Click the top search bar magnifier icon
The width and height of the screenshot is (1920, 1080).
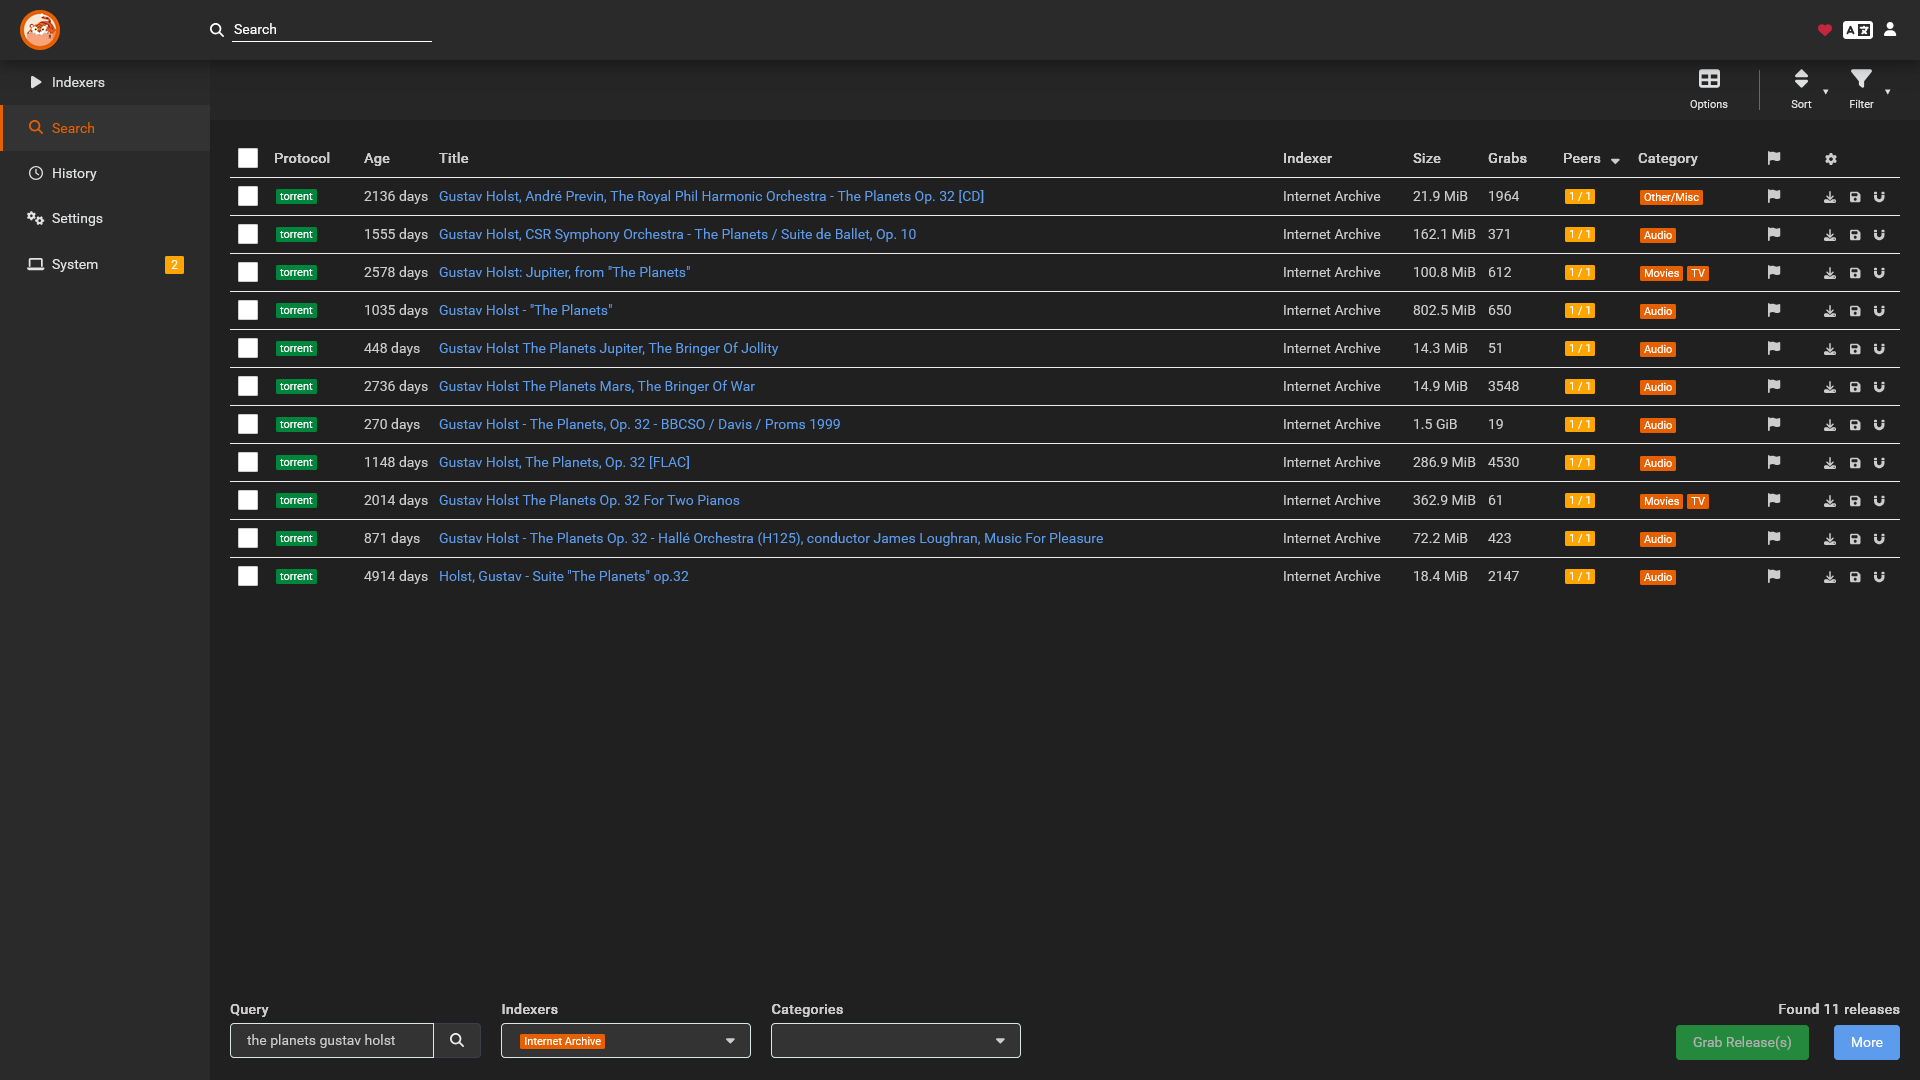pyautogui.click(x=216, y=30)
